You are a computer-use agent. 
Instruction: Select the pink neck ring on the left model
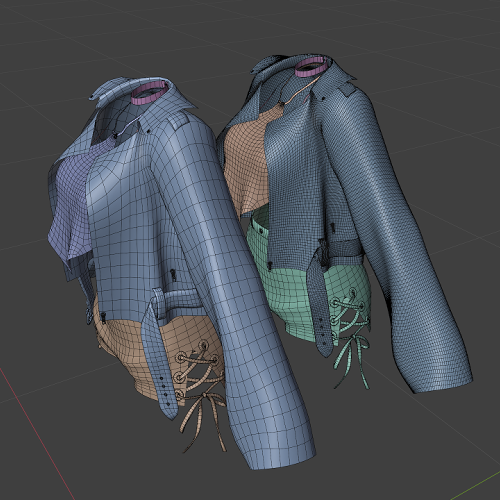pyautogui.click(x=149, y=92)
